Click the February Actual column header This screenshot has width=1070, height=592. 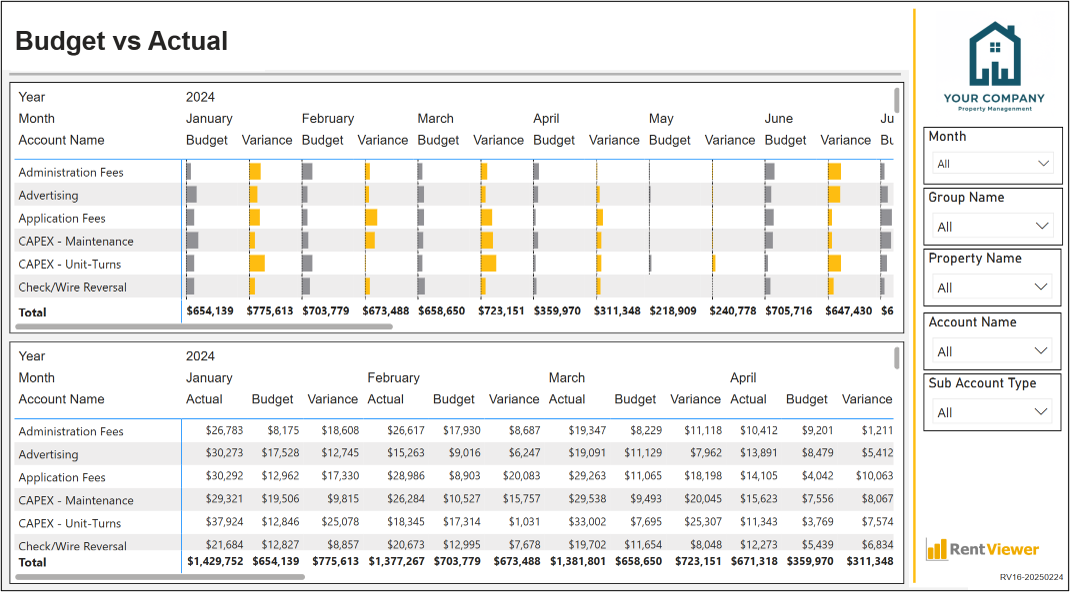click(x=386, y=399)
